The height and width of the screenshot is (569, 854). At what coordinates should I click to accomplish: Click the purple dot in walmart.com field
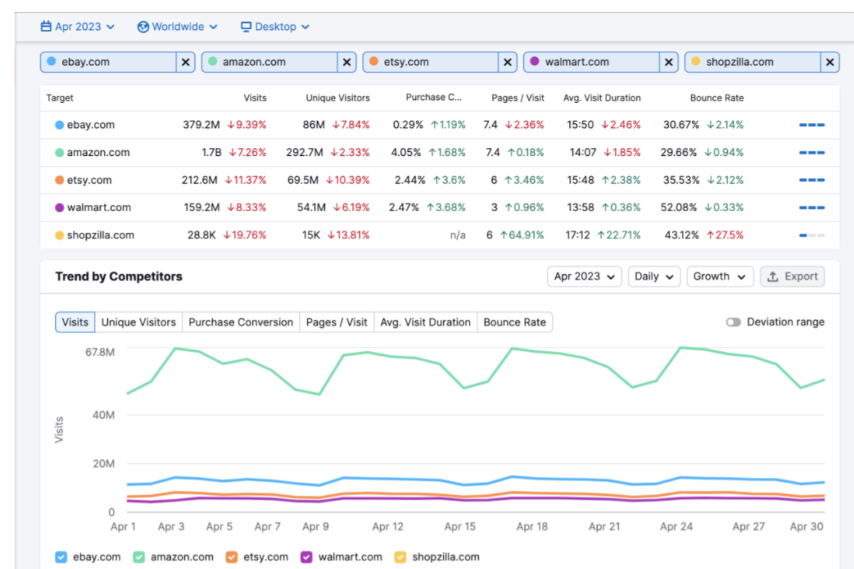[x=535, y=61]
